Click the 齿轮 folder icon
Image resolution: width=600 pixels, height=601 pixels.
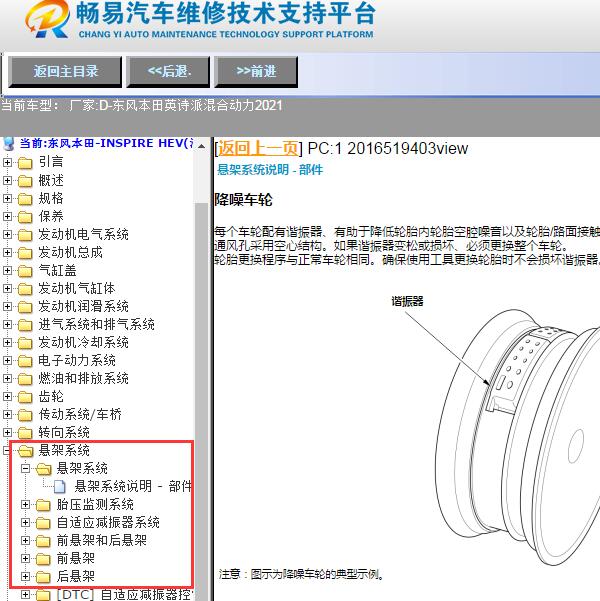(25, 397)
